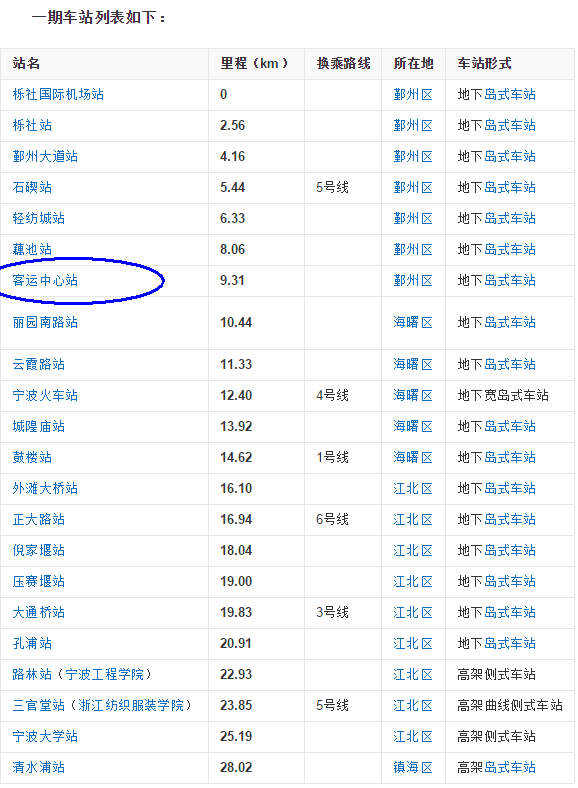Viewport: 578px width, 788px height.
Task: Open 岛式车站 link in 孔浦站 row
Action: pyautogui.click(x=510, y=643)
